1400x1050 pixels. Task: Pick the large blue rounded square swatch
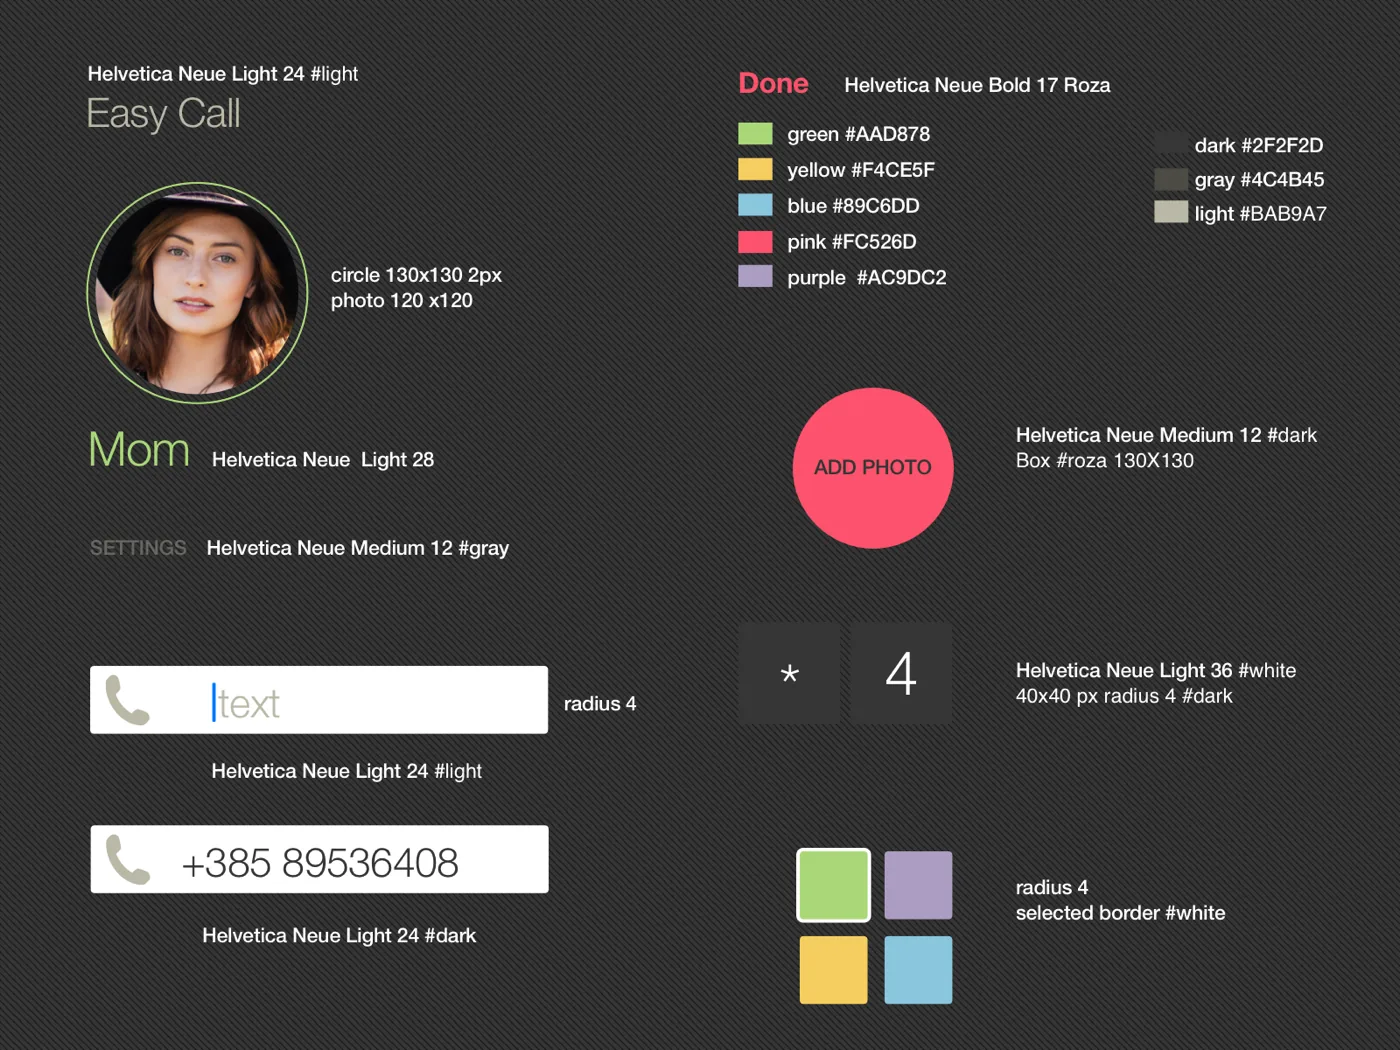click(x=918, y=970)
